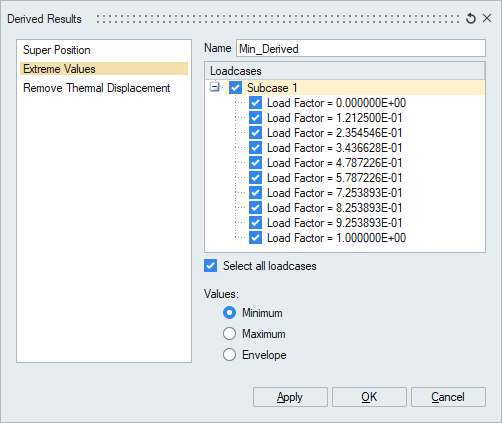Collapse the Subcase 1 tree node
502x423 pixels.
(x=215, y=87)
